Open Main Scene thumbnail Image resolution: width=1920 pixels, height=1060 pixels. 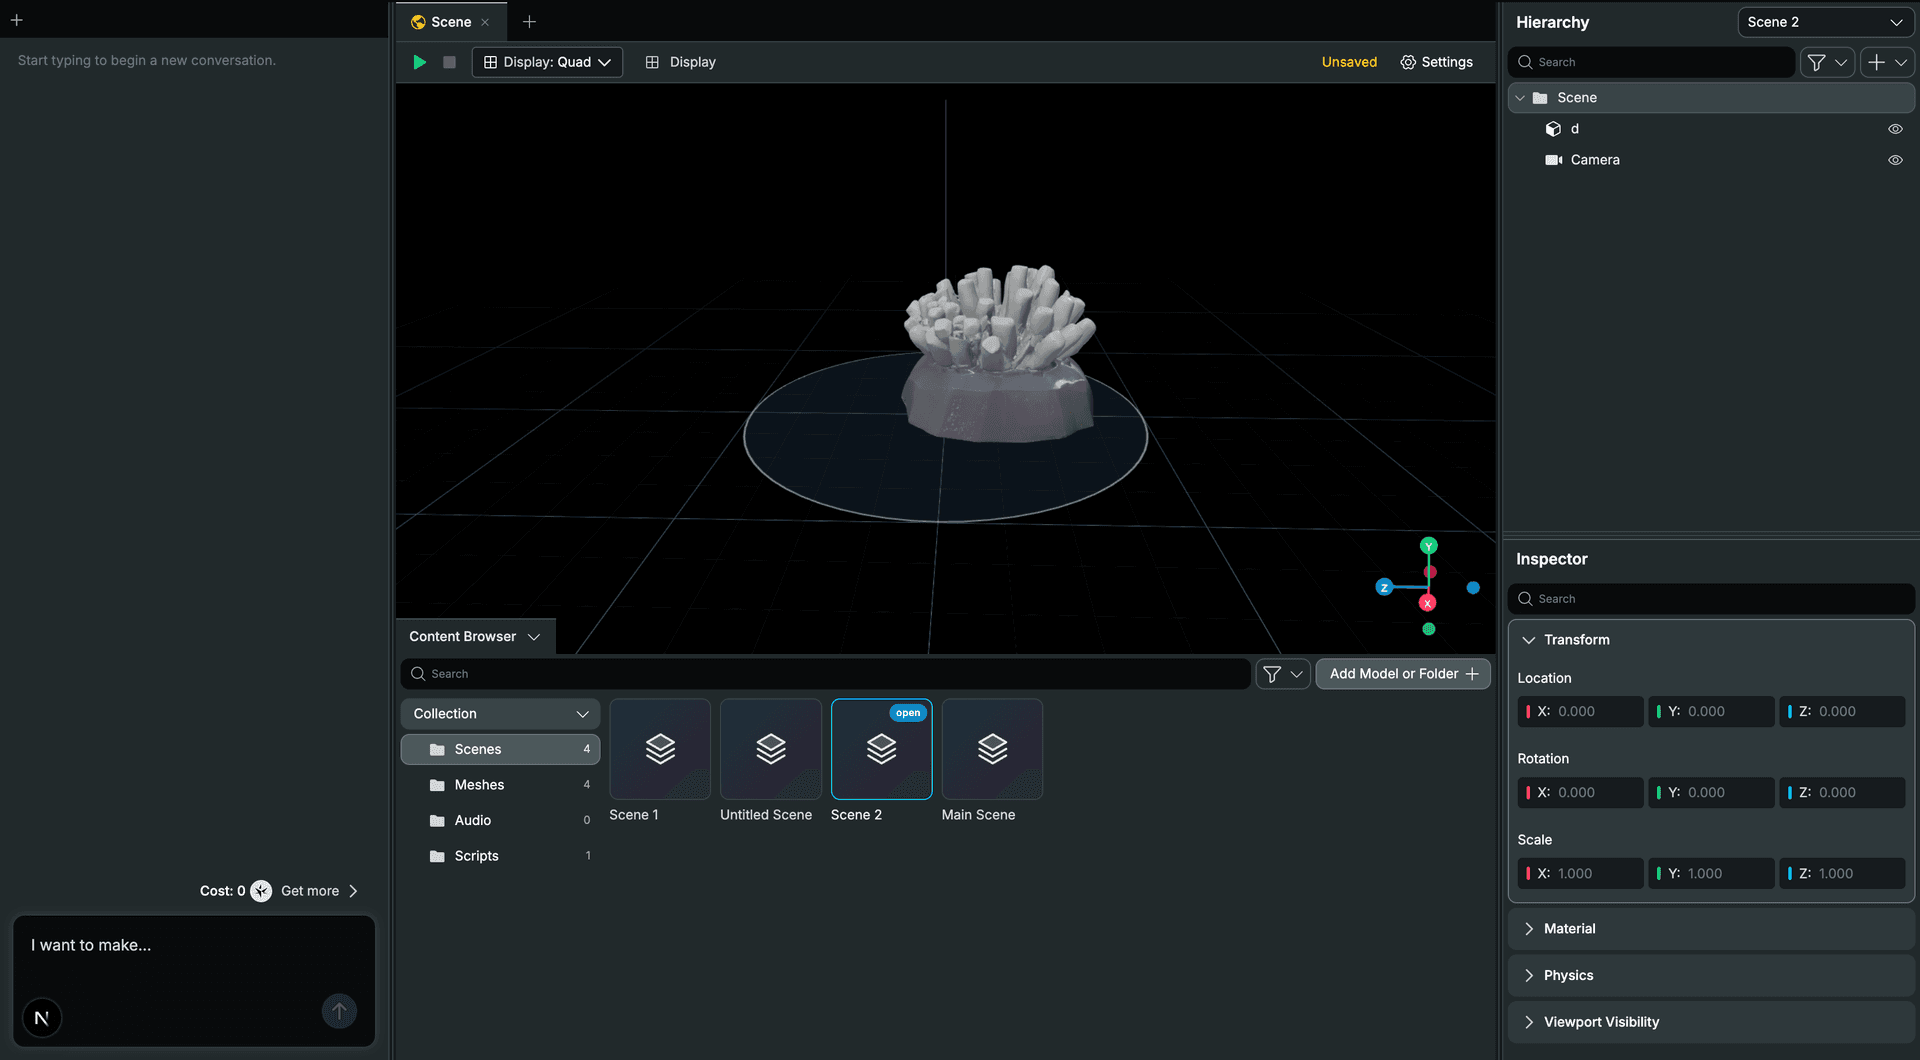pos(992,749)
